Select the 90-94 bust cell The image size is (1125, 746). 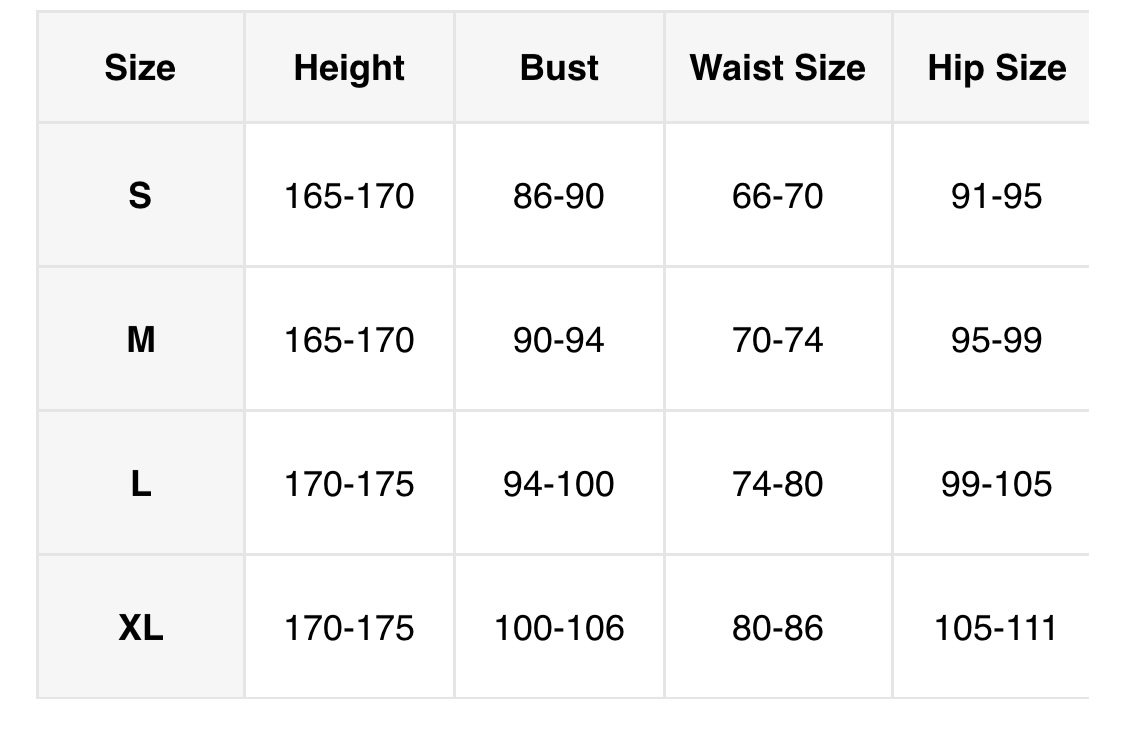click(559, 340)
